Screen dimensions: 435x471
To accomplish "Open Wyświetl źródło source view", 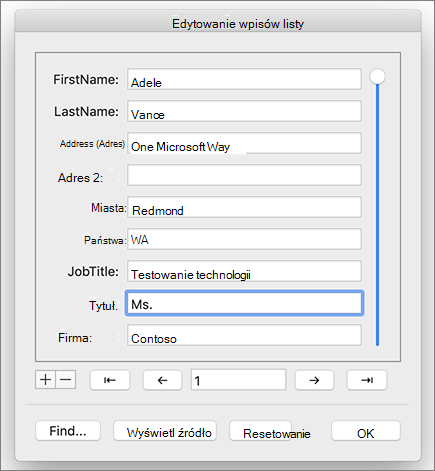I will coord(165,431).
